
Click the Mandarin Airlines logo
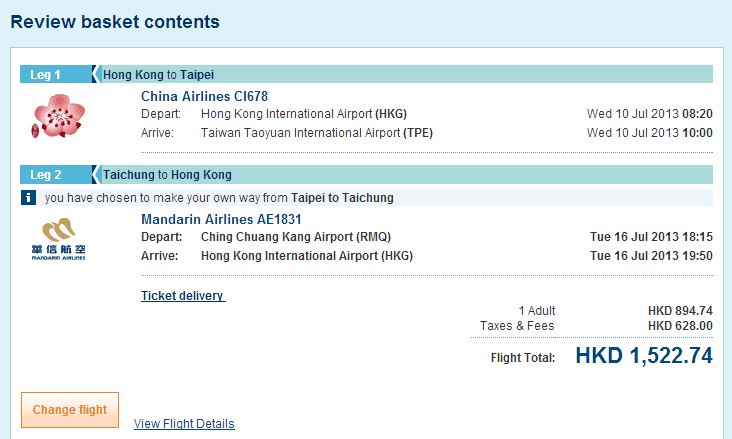(x=59, y=241)
